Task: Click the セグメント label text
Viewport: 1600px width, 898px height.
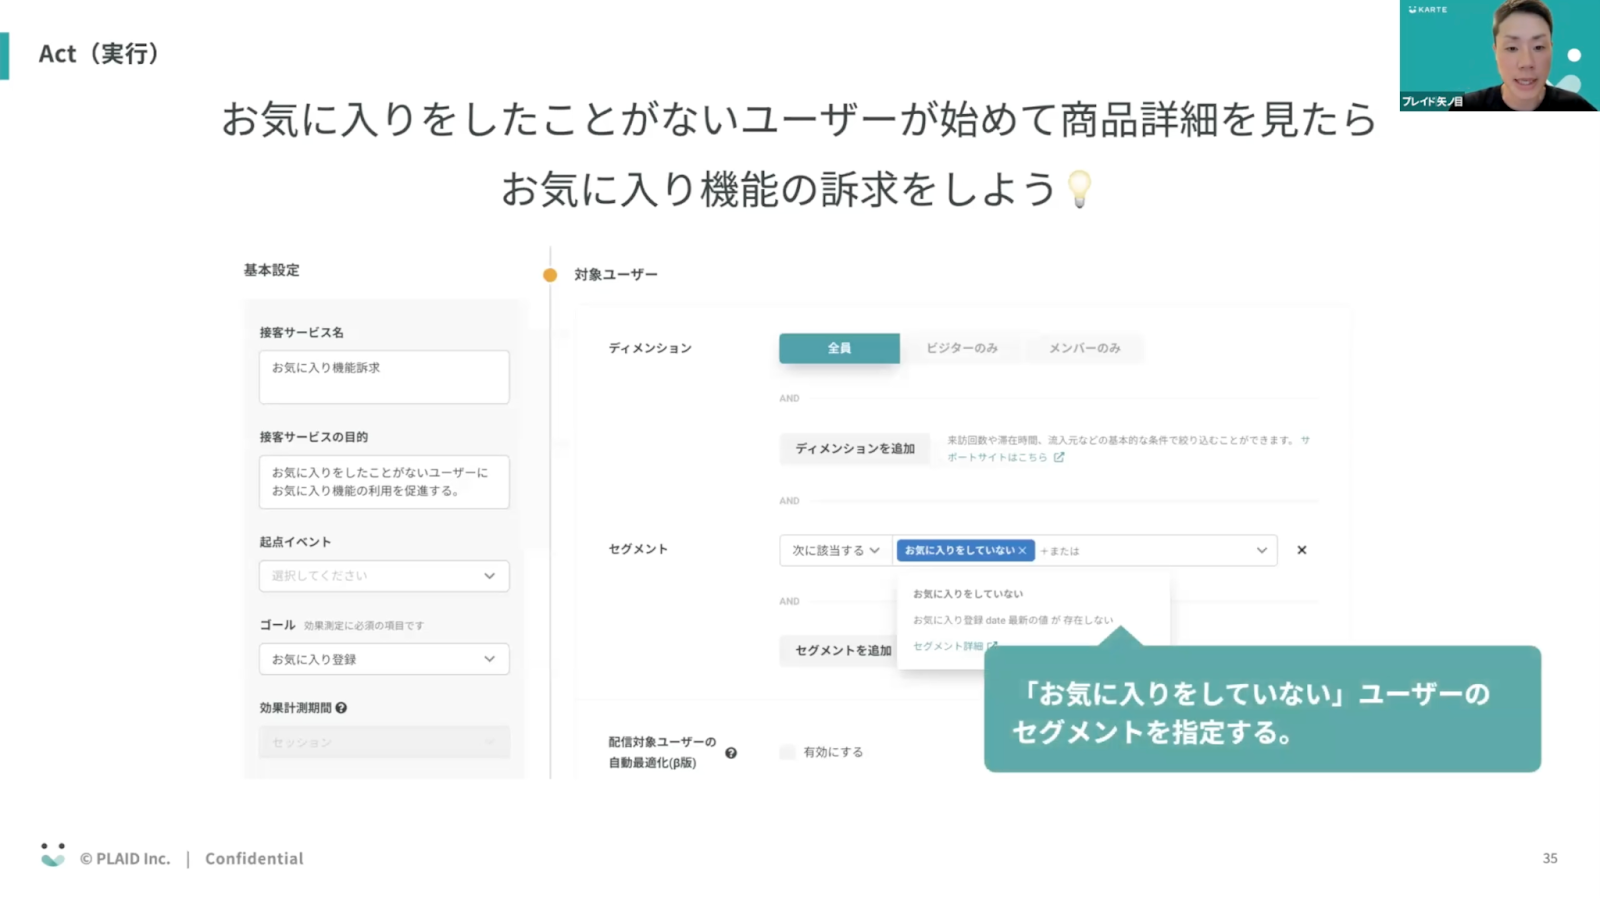Action: (x=638, y=549)
